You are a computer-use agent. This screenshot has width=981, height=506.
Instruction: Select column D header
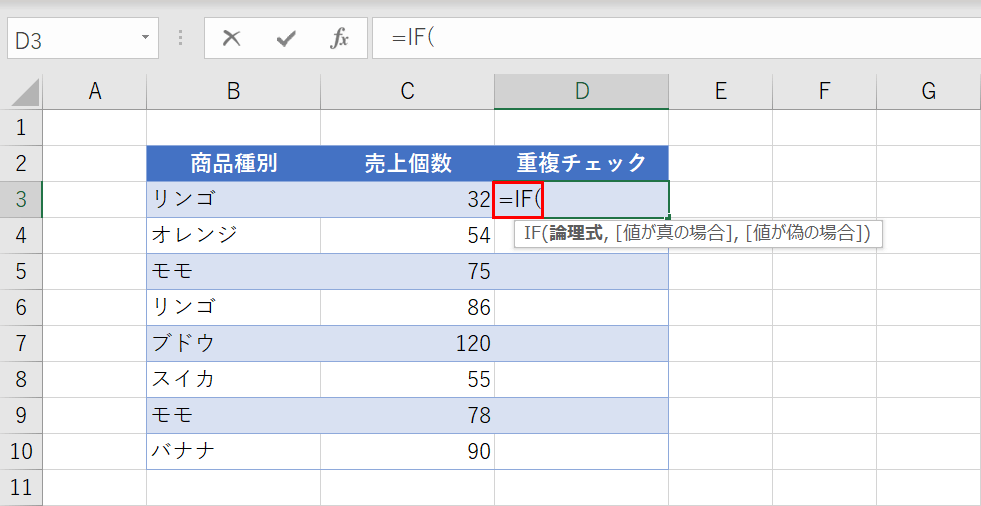pos(581,92)
